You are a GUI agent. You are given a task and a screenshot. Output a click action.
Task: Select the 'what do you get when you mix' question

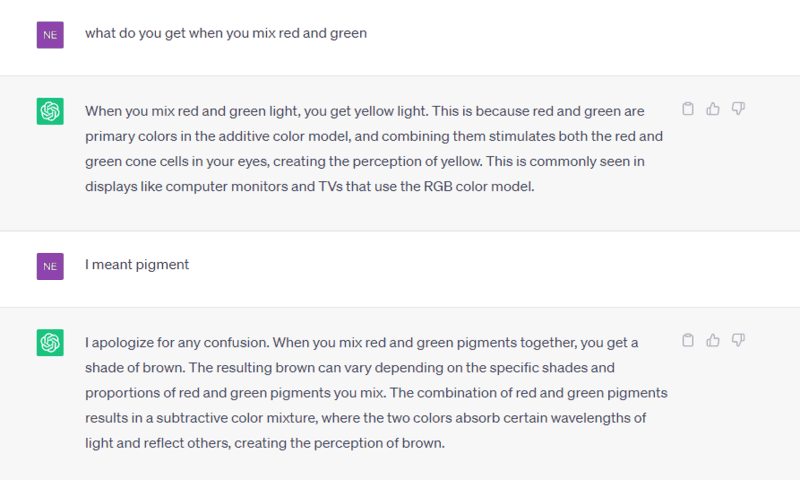tap(226, 33)
